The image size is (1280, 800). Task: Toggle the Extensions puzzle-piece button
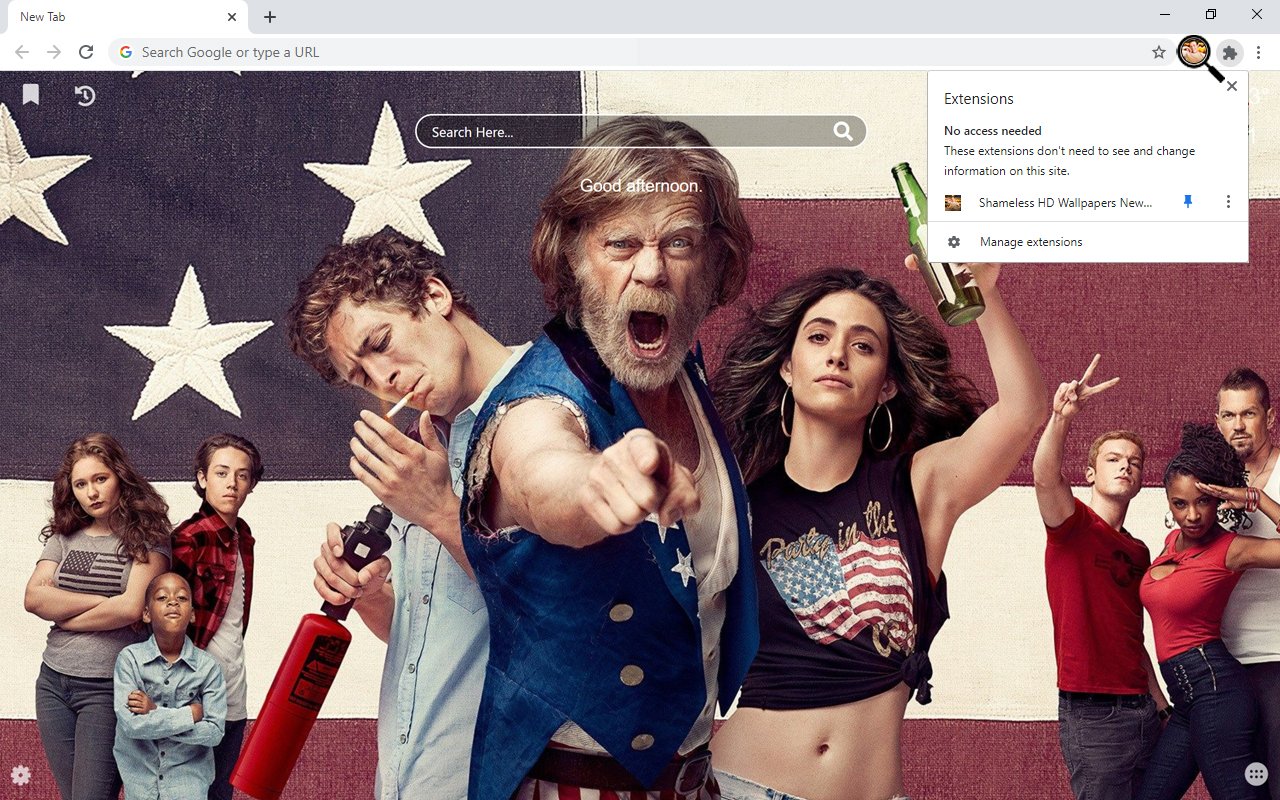click(x=1230, y=52)
